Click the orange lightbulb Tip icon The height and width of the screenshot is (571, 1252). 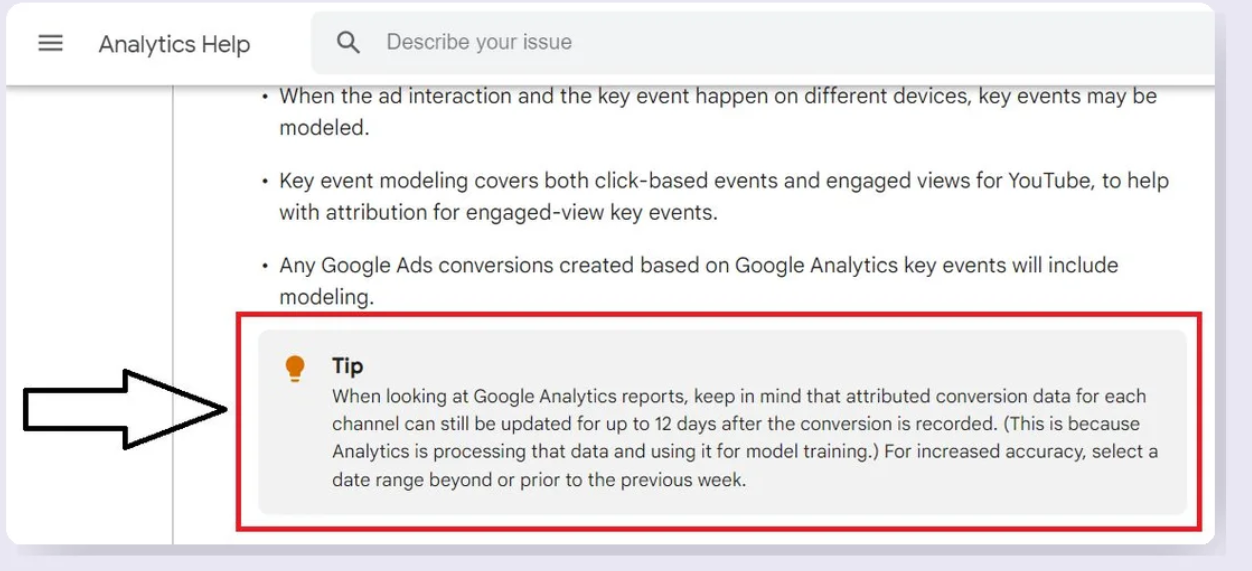(294, 368)
